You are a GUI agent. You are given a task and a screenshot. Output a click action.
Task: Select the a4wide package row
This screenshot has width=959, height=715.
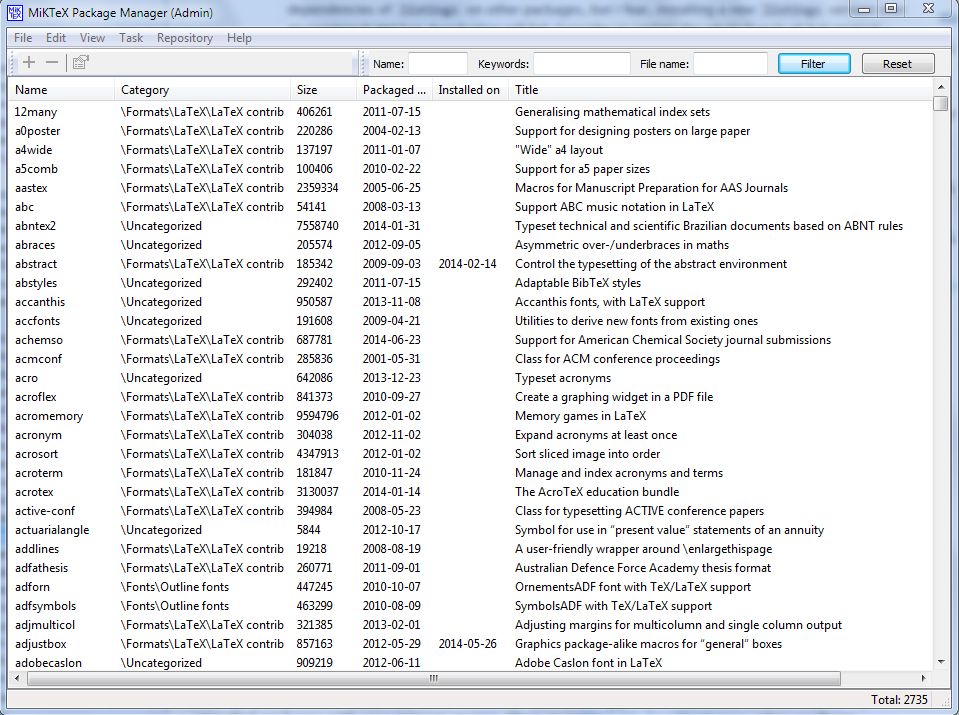[471, 150]
